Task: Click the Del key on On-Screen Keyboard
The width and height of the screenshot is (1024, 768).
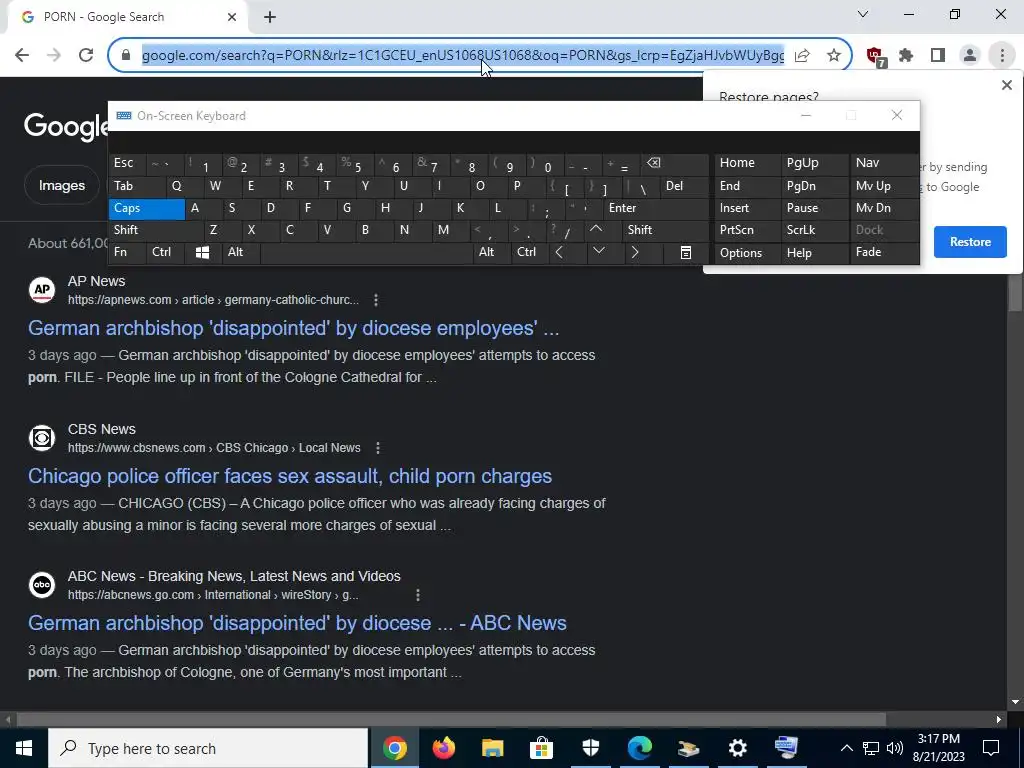Action: click(x=684, y=186)
